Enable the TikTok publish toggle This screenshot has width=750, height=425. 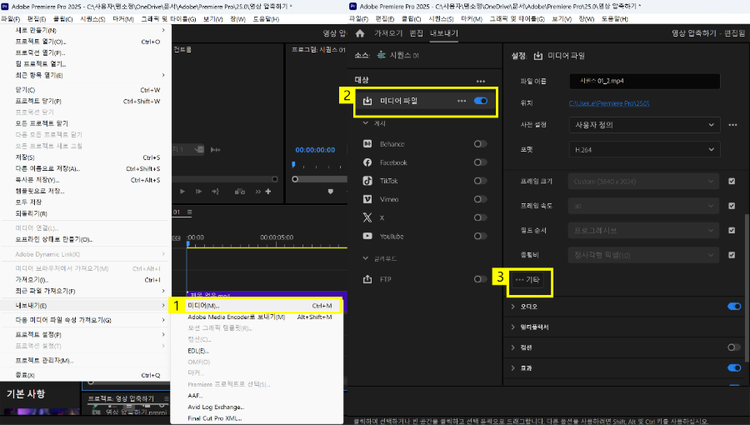tap(481, 181)
